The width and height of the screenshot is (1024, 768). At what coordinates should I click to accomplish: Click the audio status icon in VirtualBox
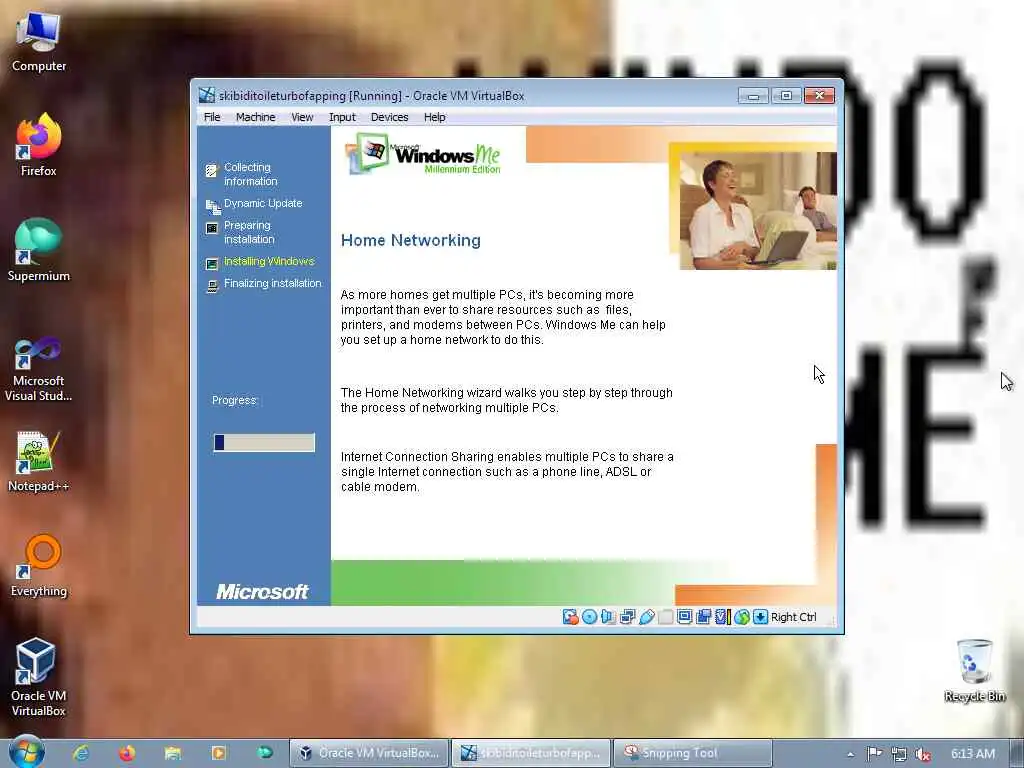608,616
